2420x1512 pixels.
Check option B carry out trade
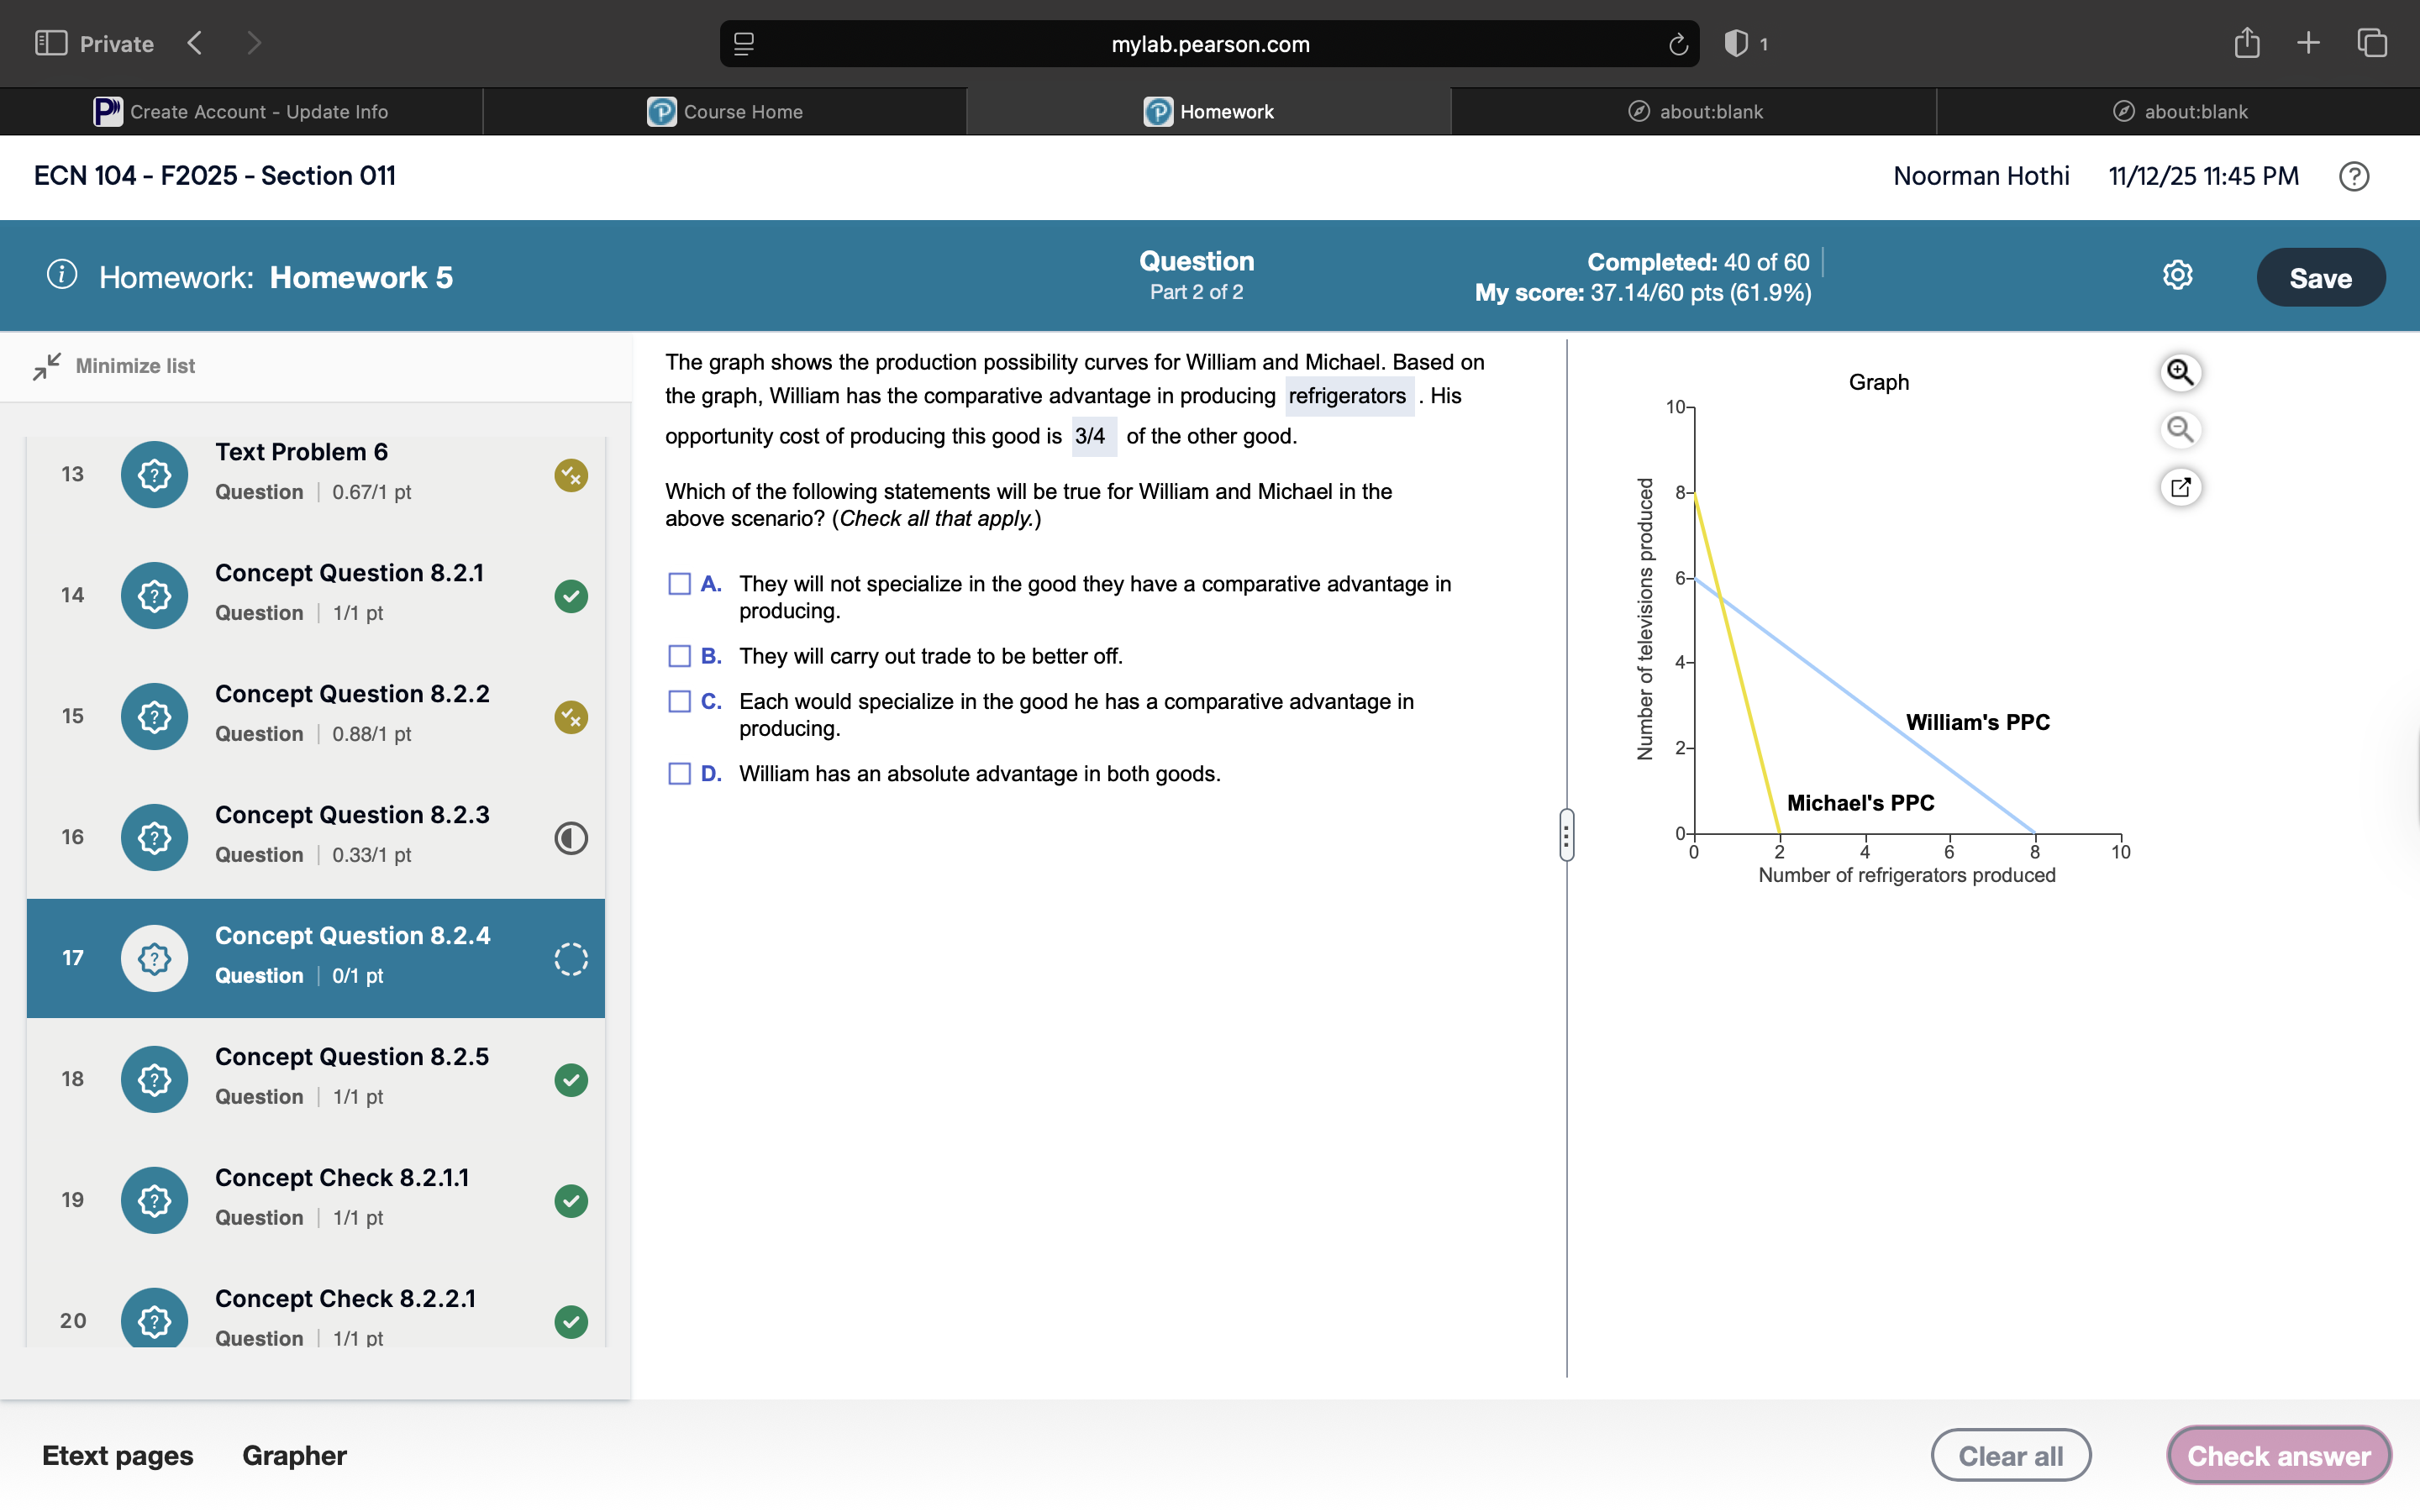[x=679, y=656]
